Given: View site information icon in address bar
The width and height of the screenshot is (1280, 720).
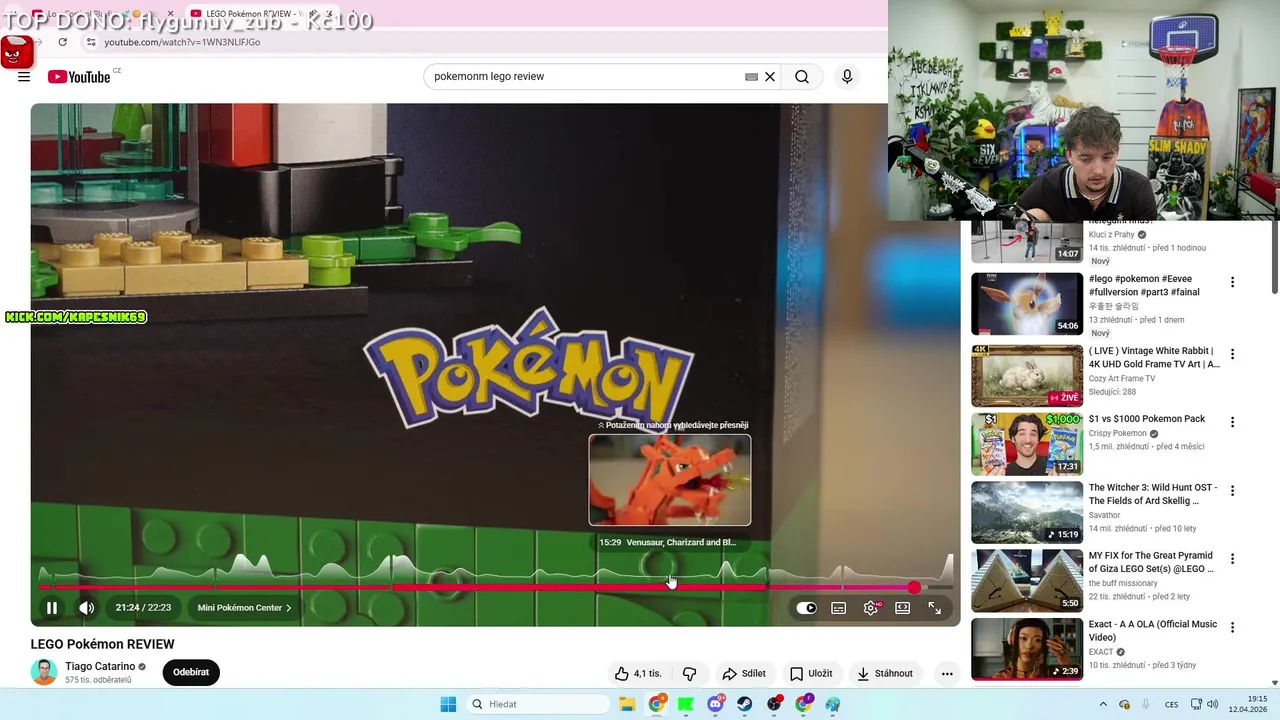Looking at the screenshot, I should [91, 42].
